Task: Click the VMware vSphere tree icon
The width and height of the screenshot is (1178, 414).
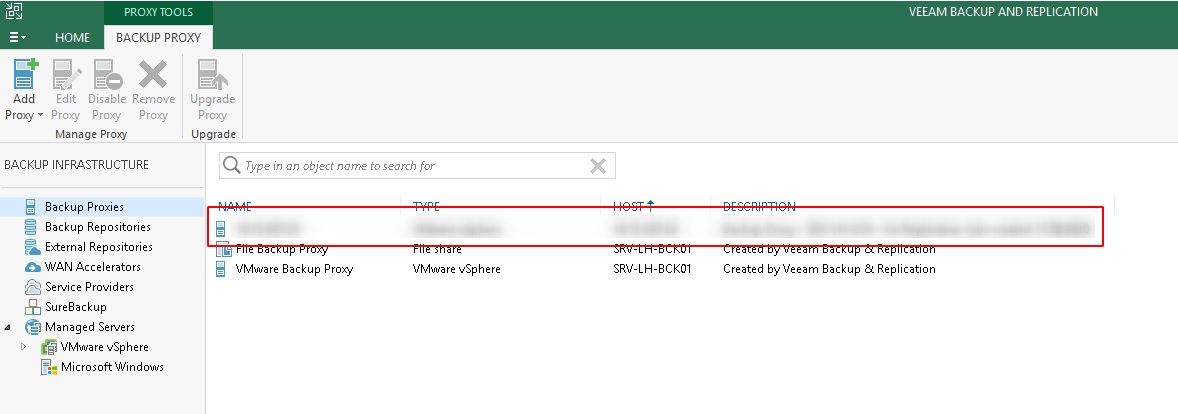Action: point(49,347)
